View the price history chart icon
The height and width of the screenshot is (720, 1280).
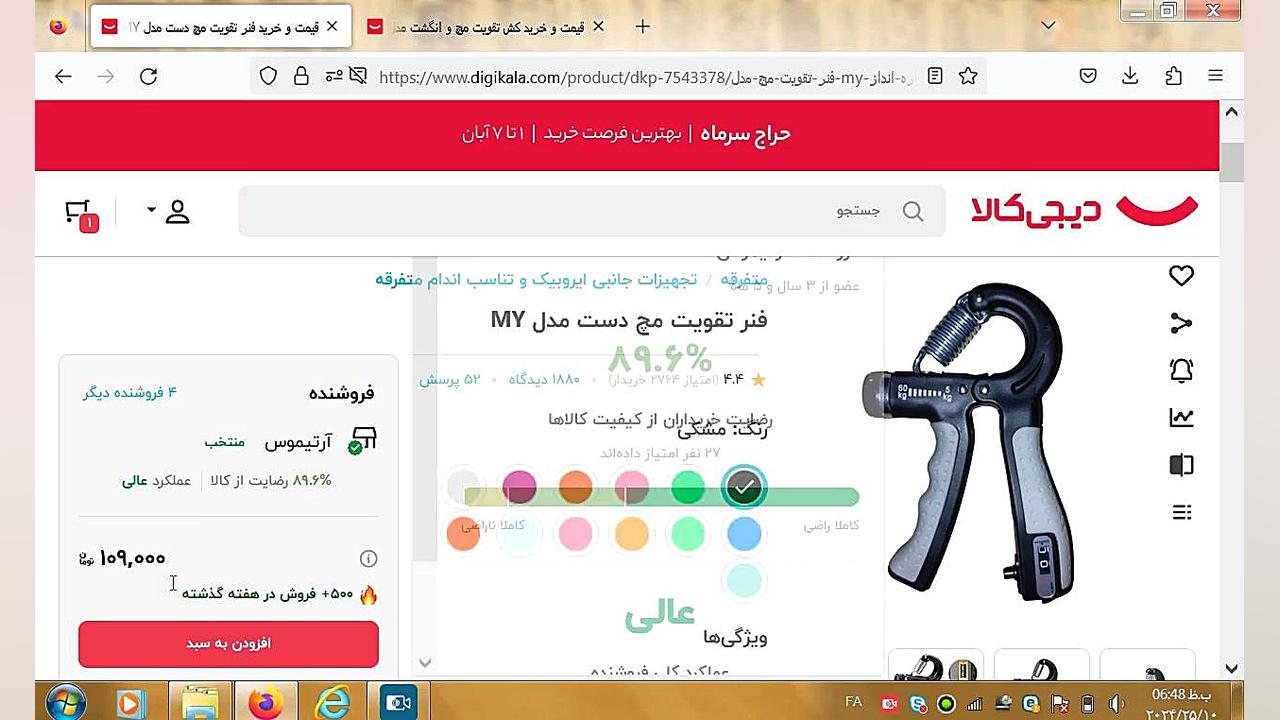[1181, 418]
